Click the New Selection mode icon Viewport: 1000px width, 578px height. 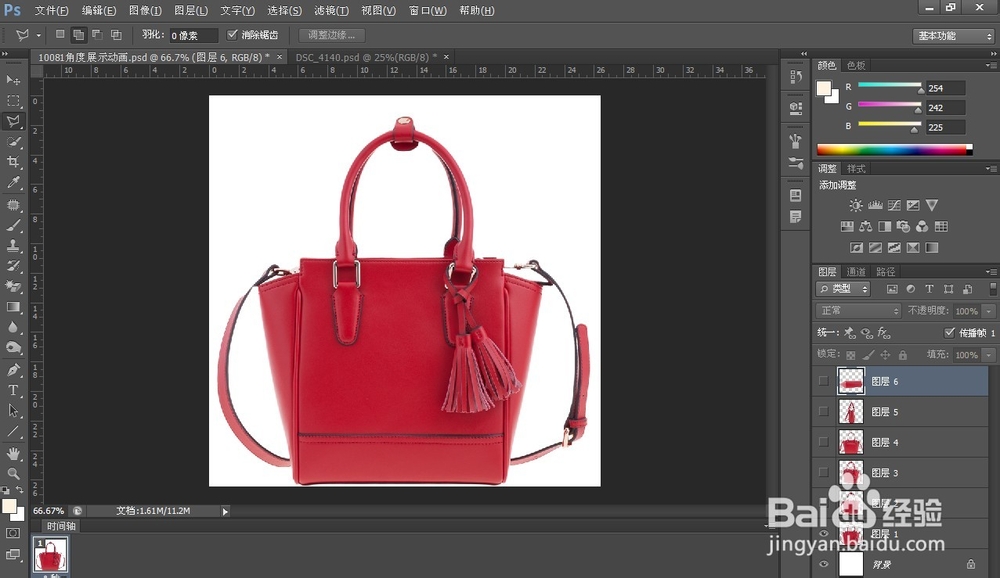coord(60,34)
